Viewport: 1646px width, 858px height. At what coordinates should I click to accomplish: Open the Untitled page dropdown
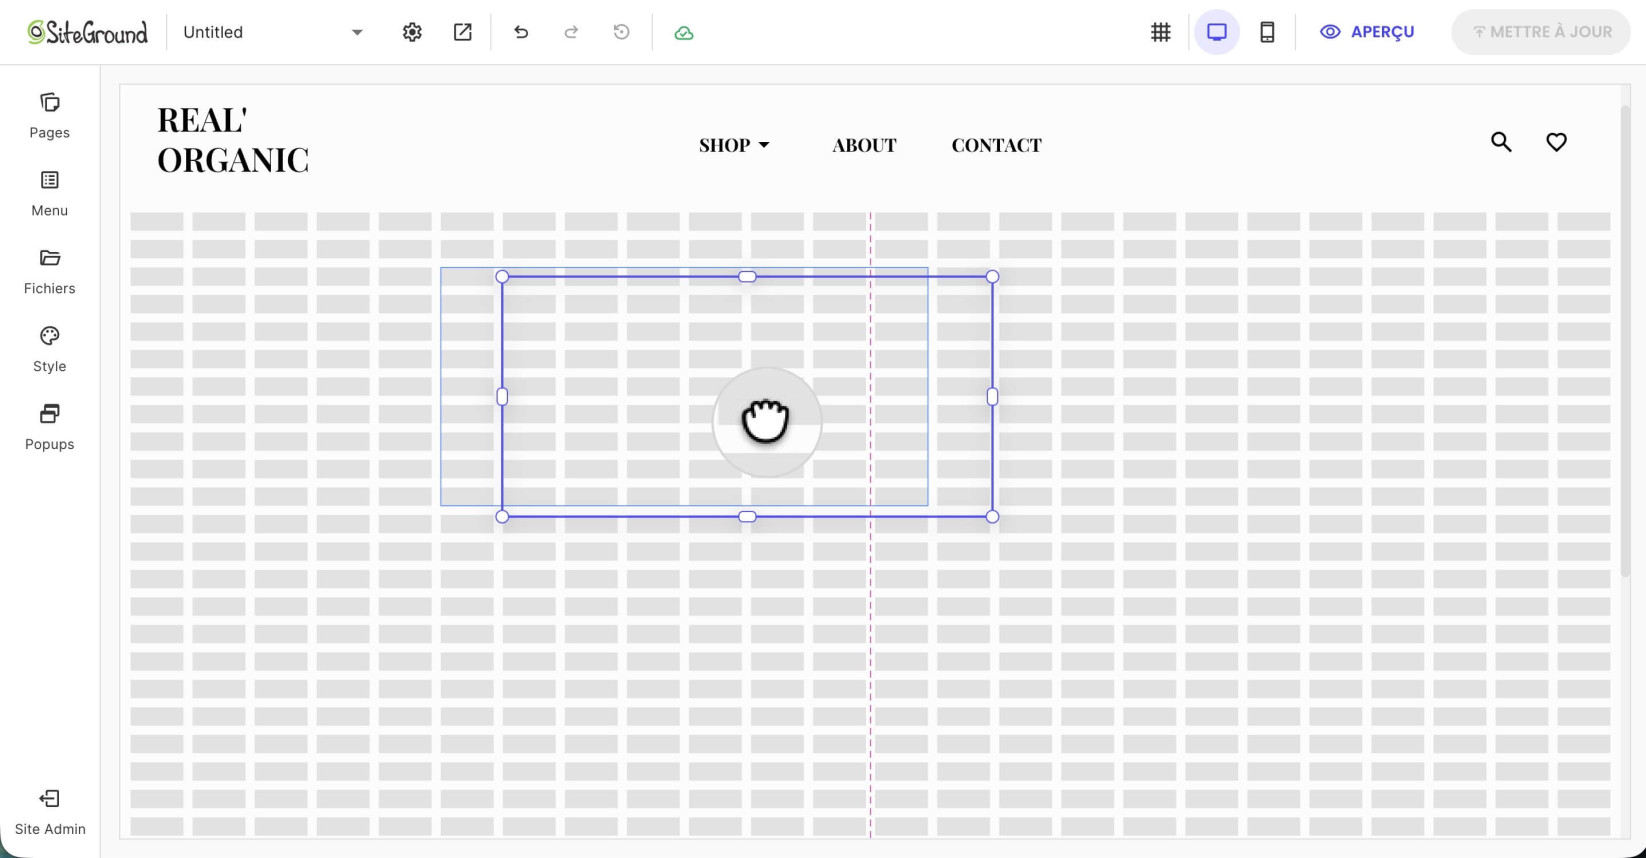pos(273,32)
